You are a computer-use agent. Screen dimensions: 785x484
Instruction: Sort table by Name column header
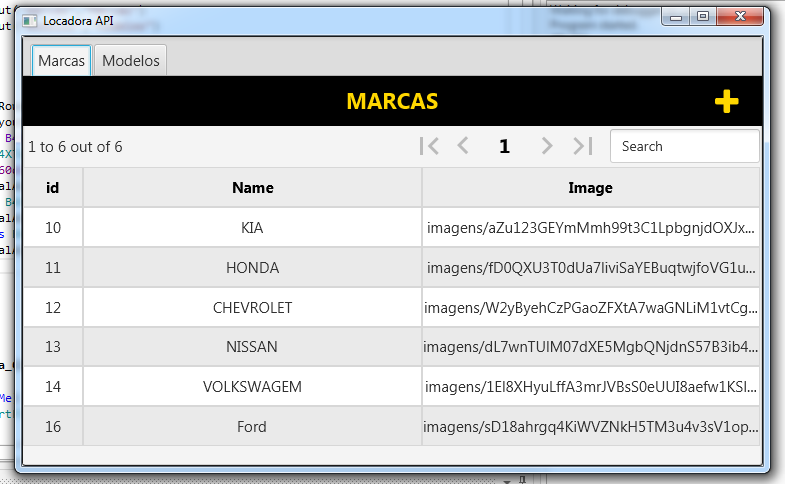(252, 188)
